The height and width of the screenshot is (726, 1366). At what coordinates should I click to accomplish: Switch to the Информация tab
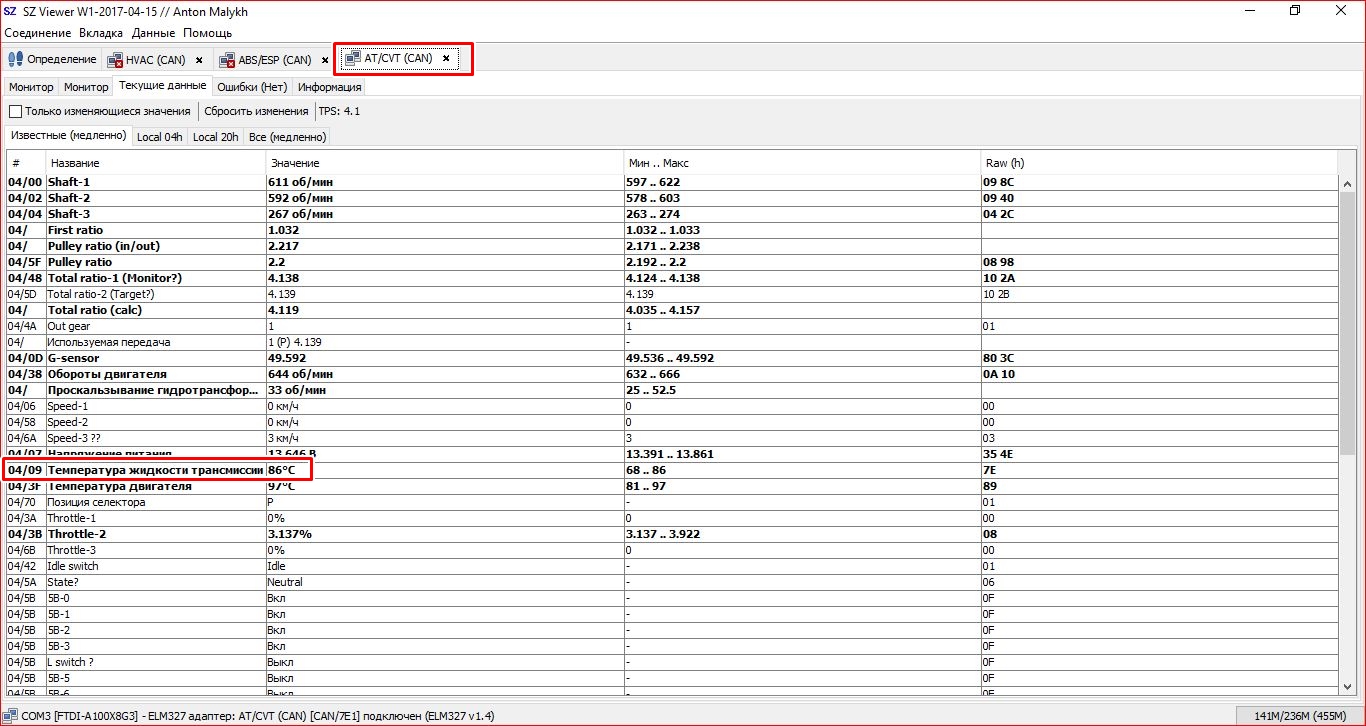tap(329, 87)
